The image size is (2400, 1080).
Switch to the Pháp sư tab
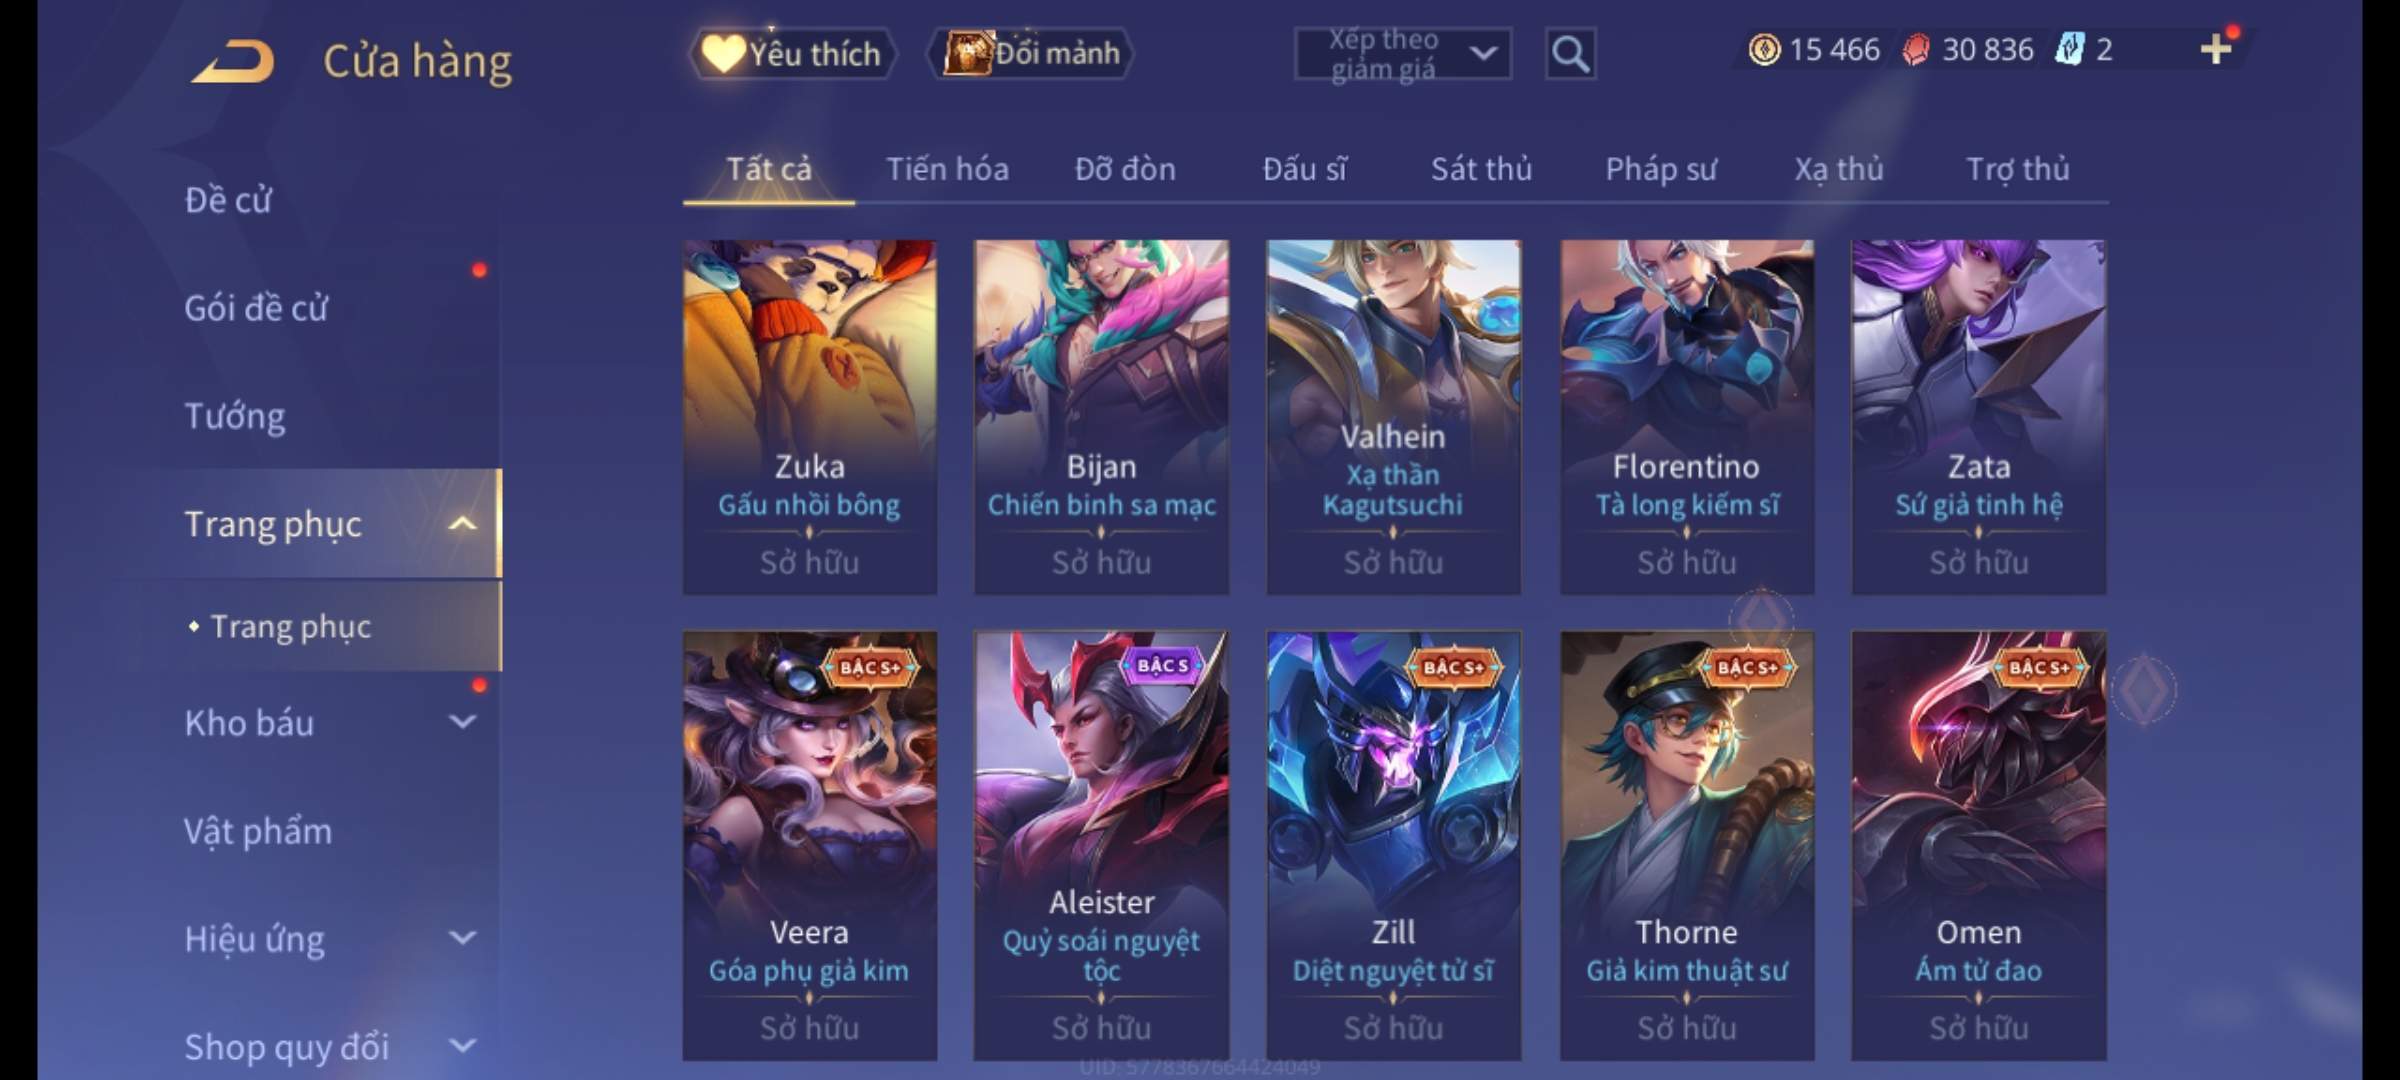point(1661,169)
